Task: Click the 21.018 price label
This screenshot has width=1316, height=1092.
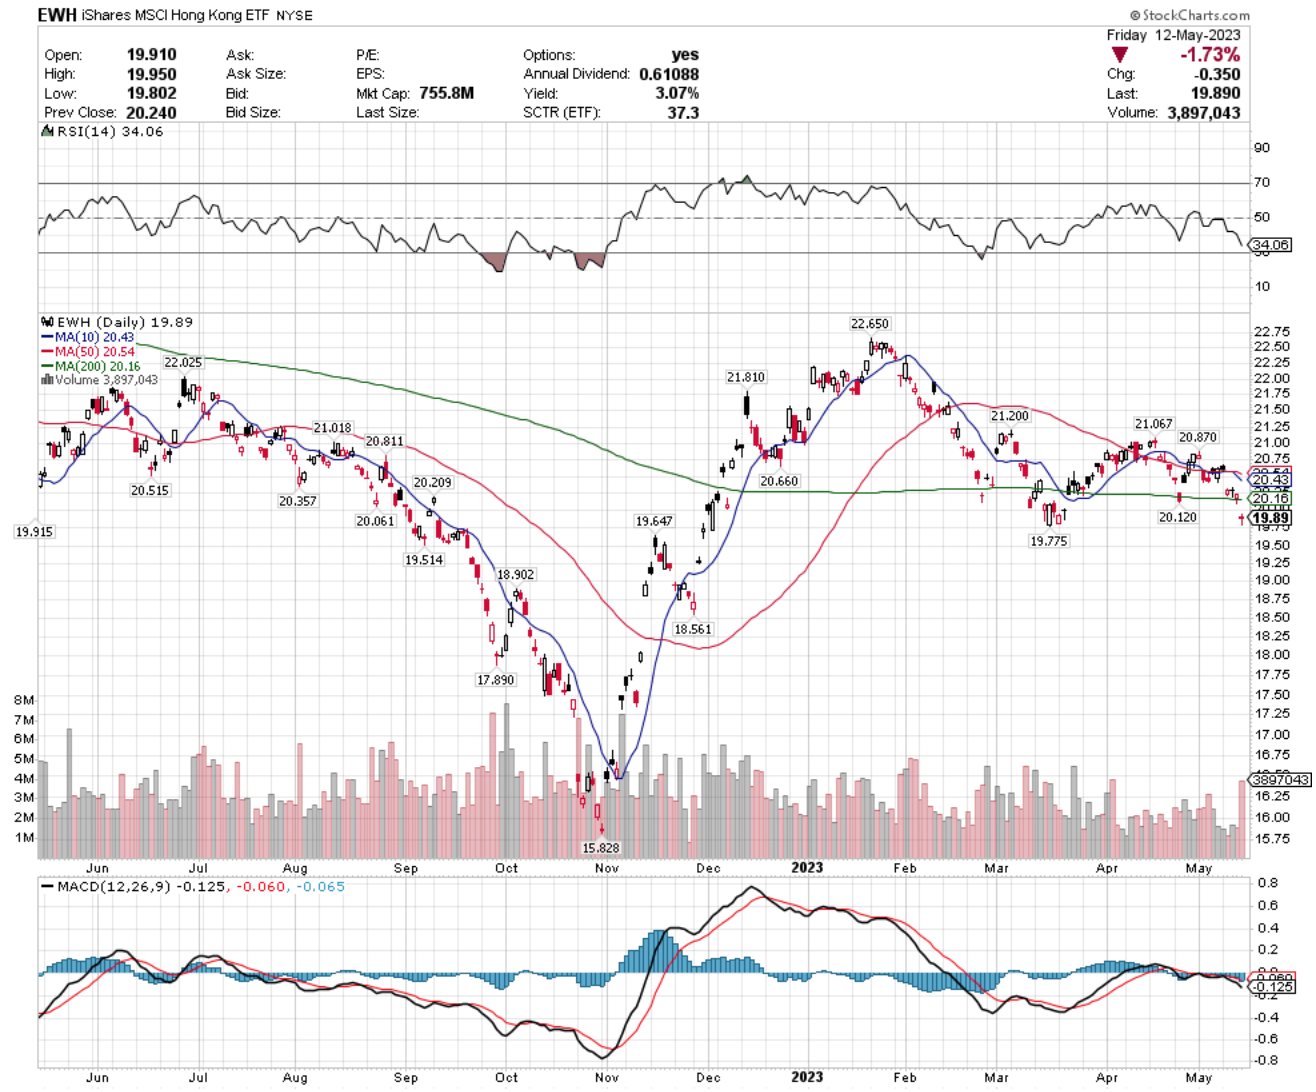Action: point(332,428)
